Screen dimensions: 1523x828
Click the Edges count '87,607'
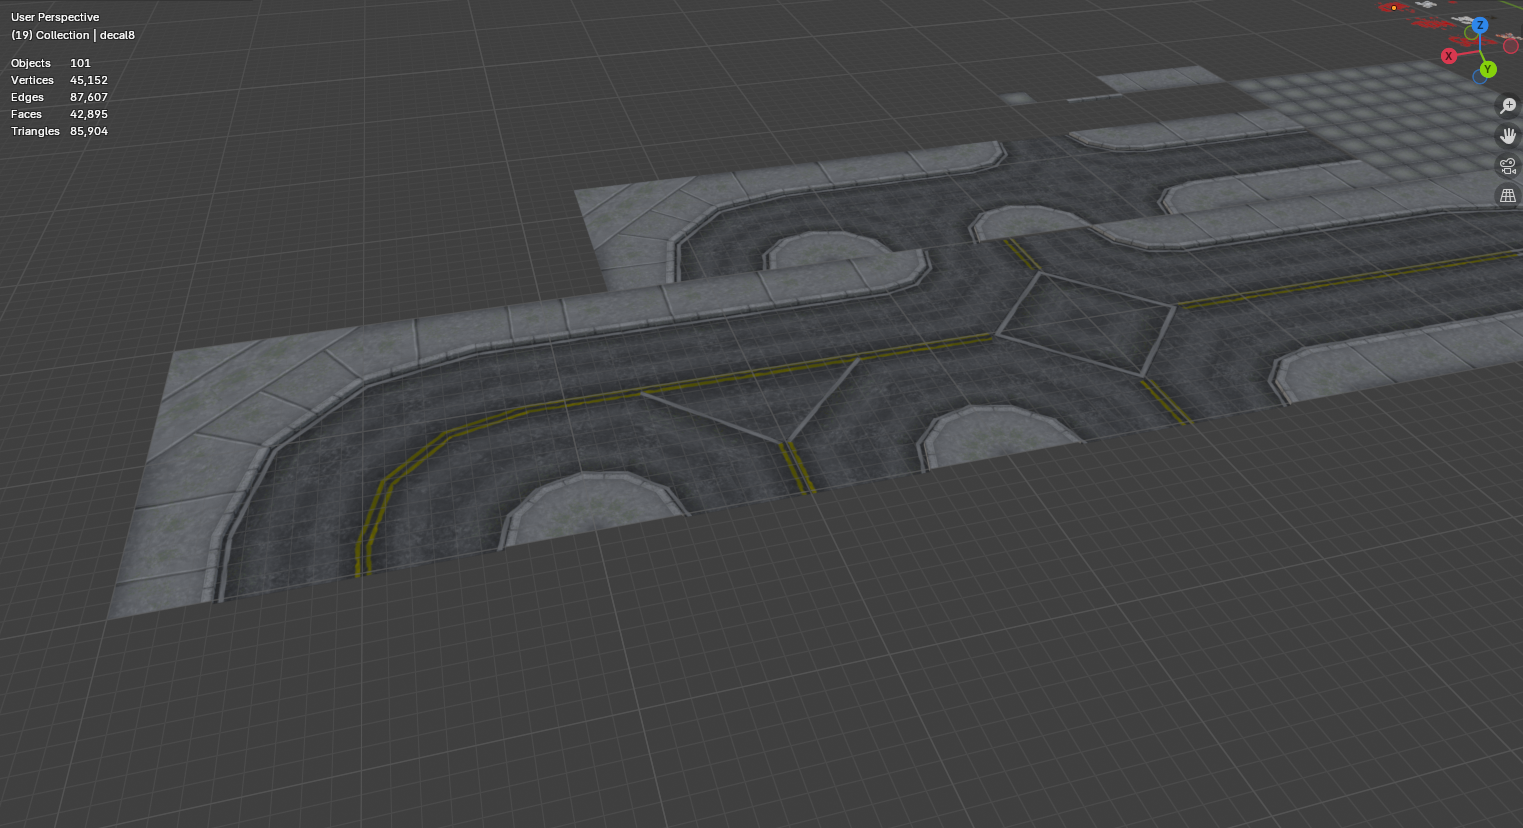click(x=89, y=97)
